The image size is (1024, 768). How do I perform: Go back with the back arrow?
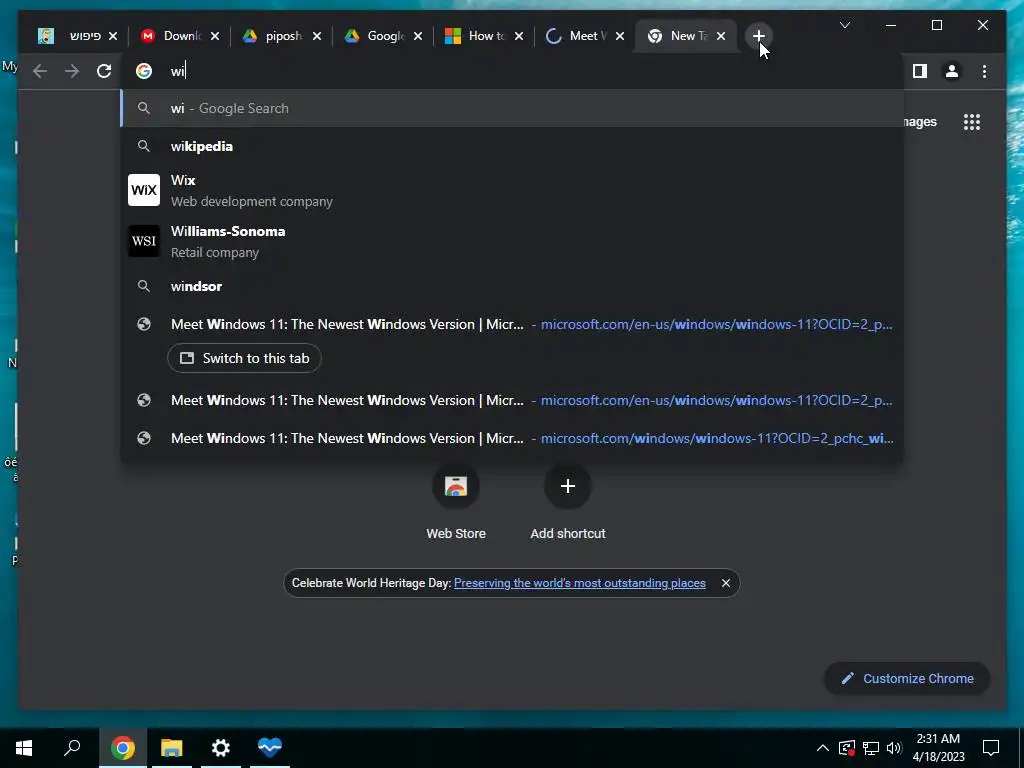[x=40, y=71]
